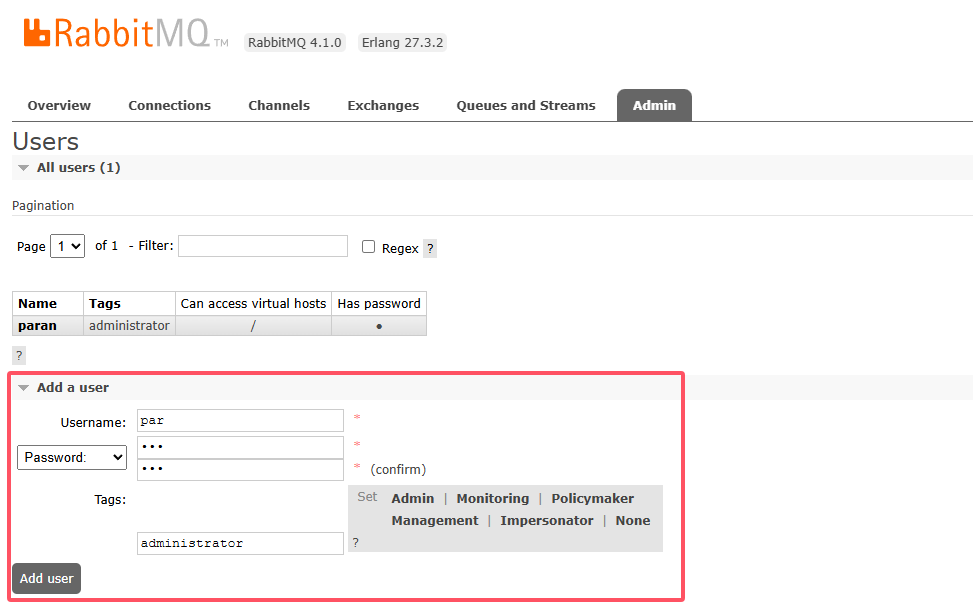Screen dimensions: 973x609
Task: Set the tag to Management
Action: pos(435,520)
